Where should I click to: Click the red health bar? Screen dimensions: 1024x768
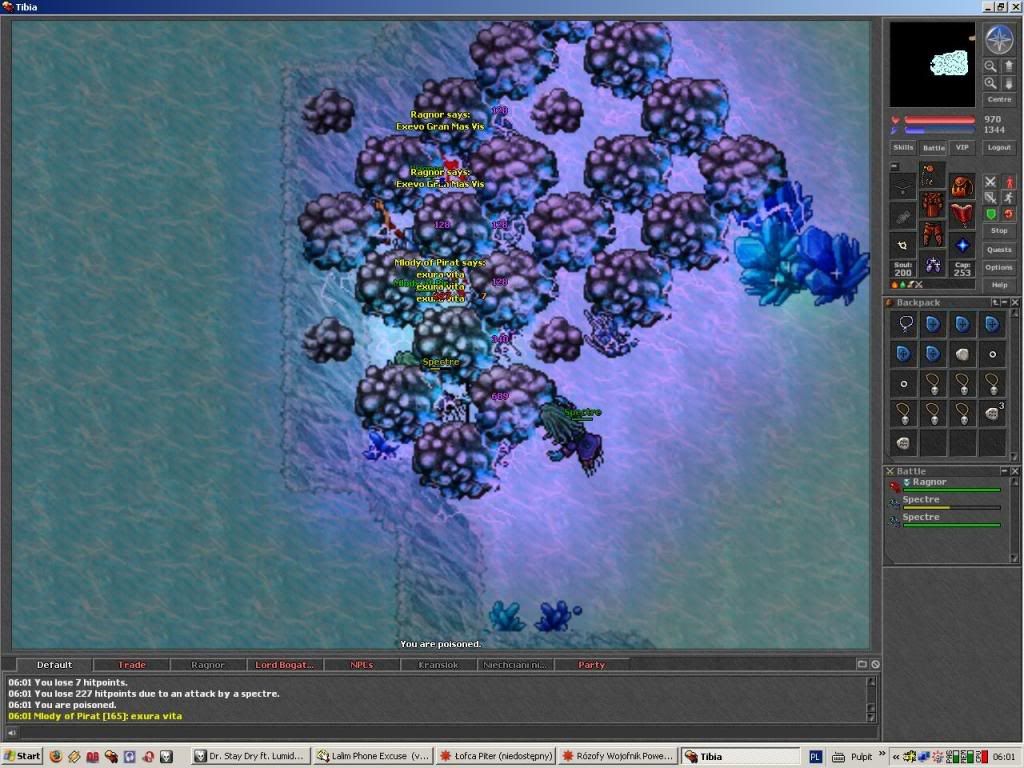940,120
